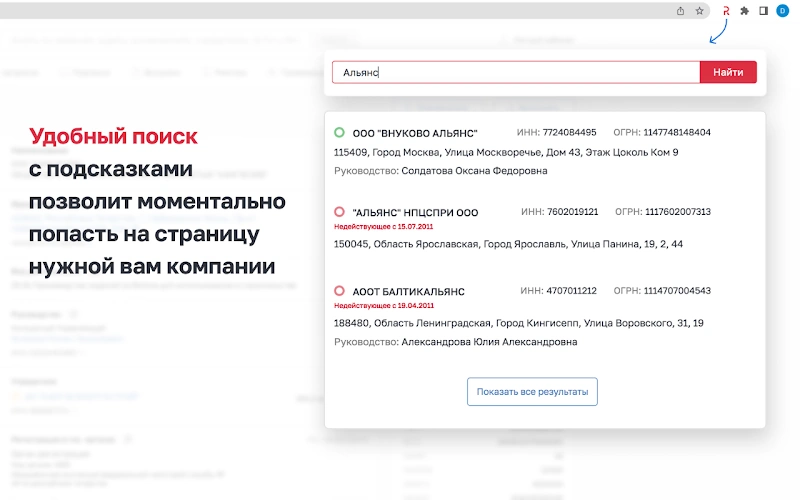
Task: Open ООО "ВНУКОВО АЛЬЯНС" result
Action: point(415,134)
